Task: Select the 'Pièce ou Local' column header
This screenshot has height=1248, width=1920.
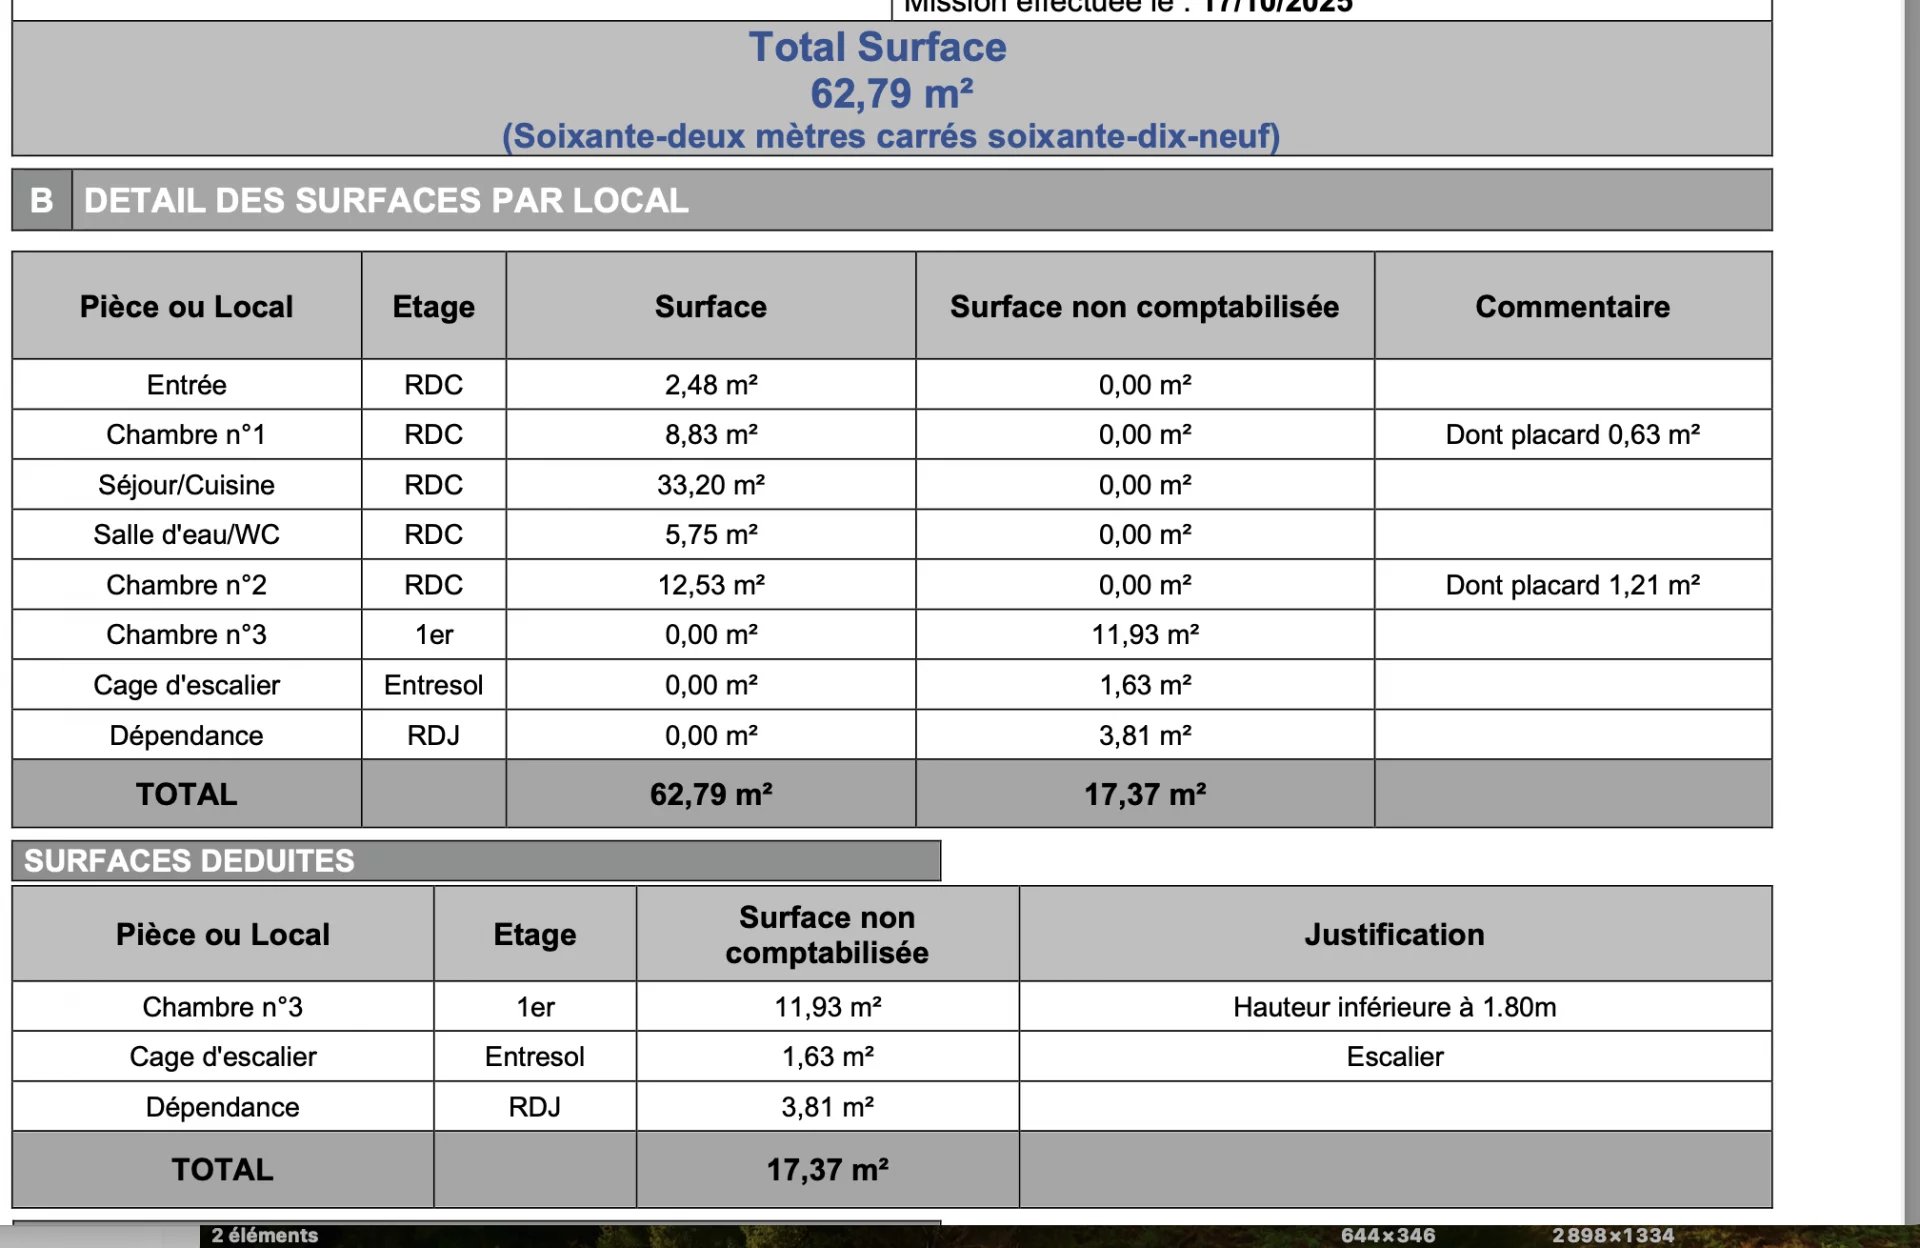Action: coord(186,306)
